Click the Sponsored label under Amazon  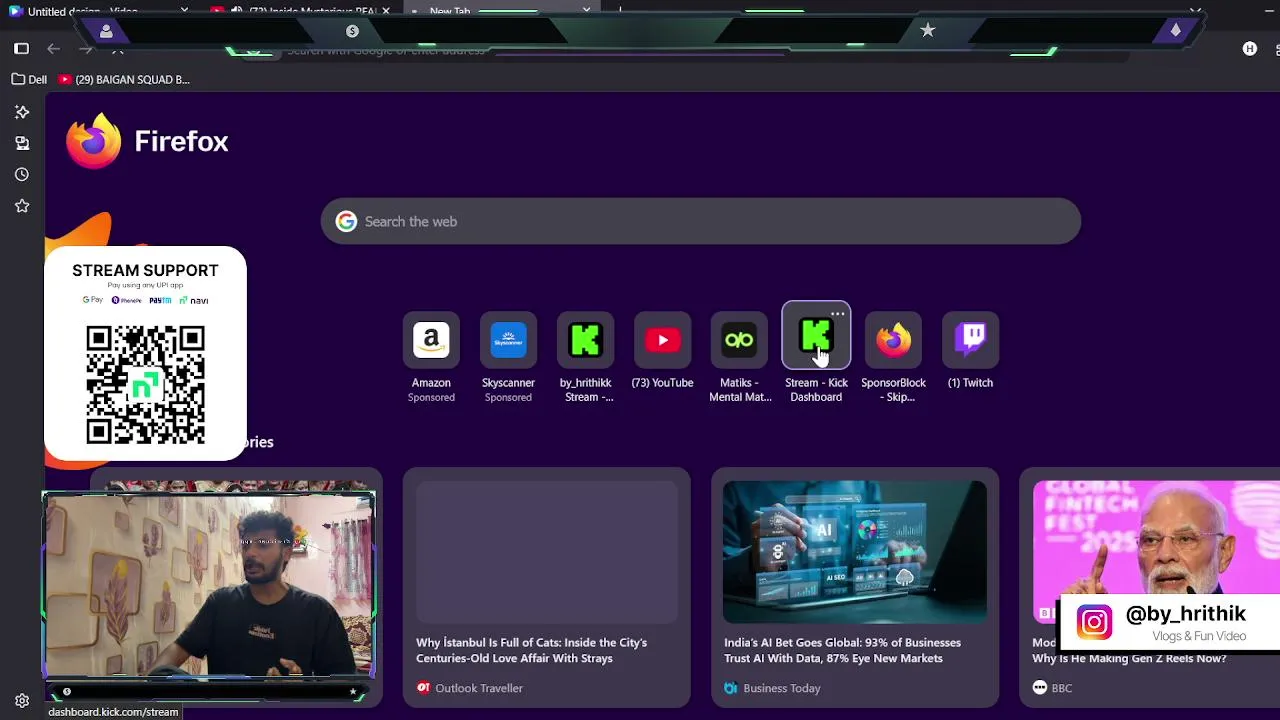431,397
